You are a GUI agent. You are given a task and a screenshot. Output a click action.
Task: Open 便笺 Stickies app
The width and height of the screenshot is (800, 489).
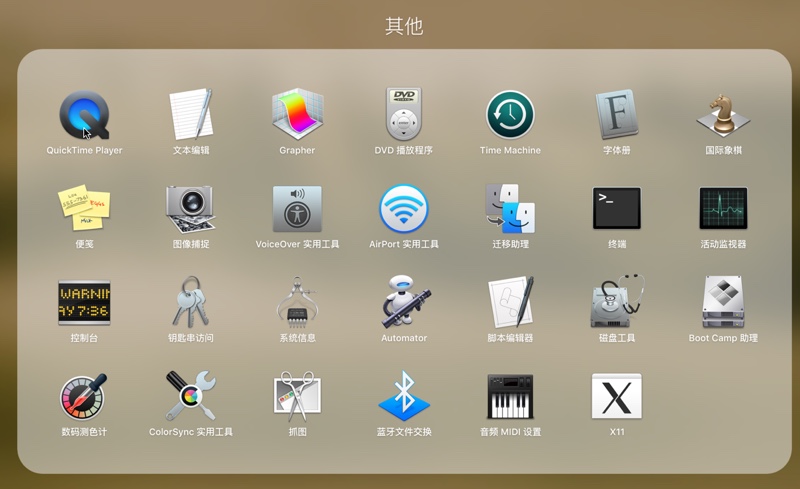click(x=84, y=208)
